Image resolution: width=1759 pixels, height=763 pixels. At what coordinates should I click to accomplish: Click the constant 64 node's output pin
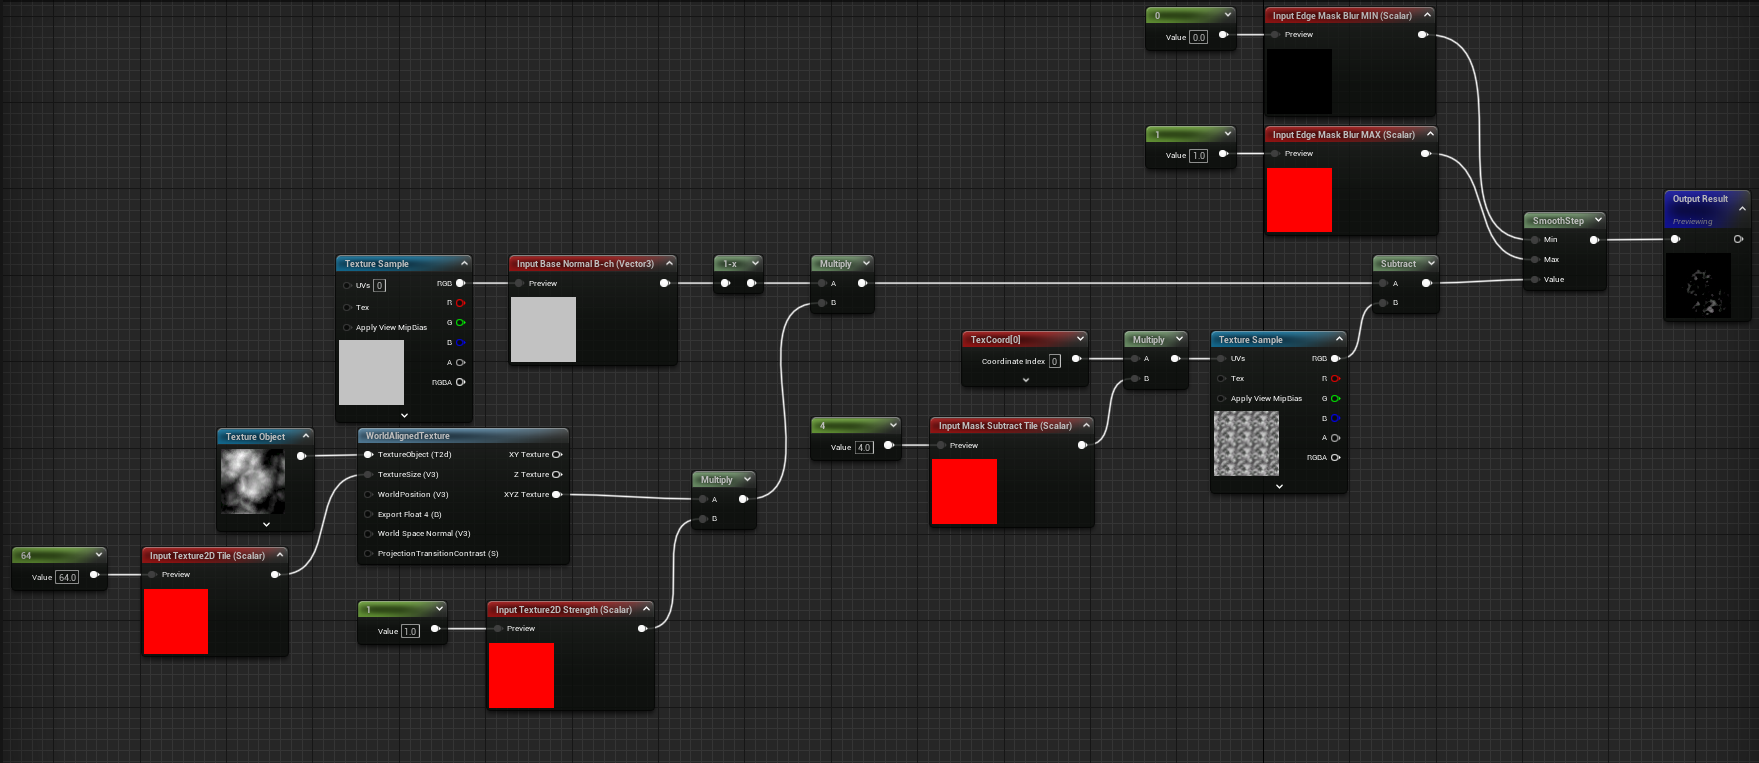coord(94,575)
